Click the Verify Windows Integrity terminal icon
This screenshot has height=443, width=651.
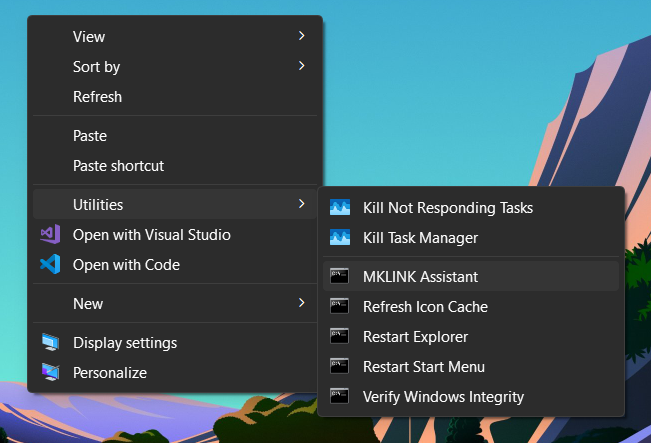(340, 397)
